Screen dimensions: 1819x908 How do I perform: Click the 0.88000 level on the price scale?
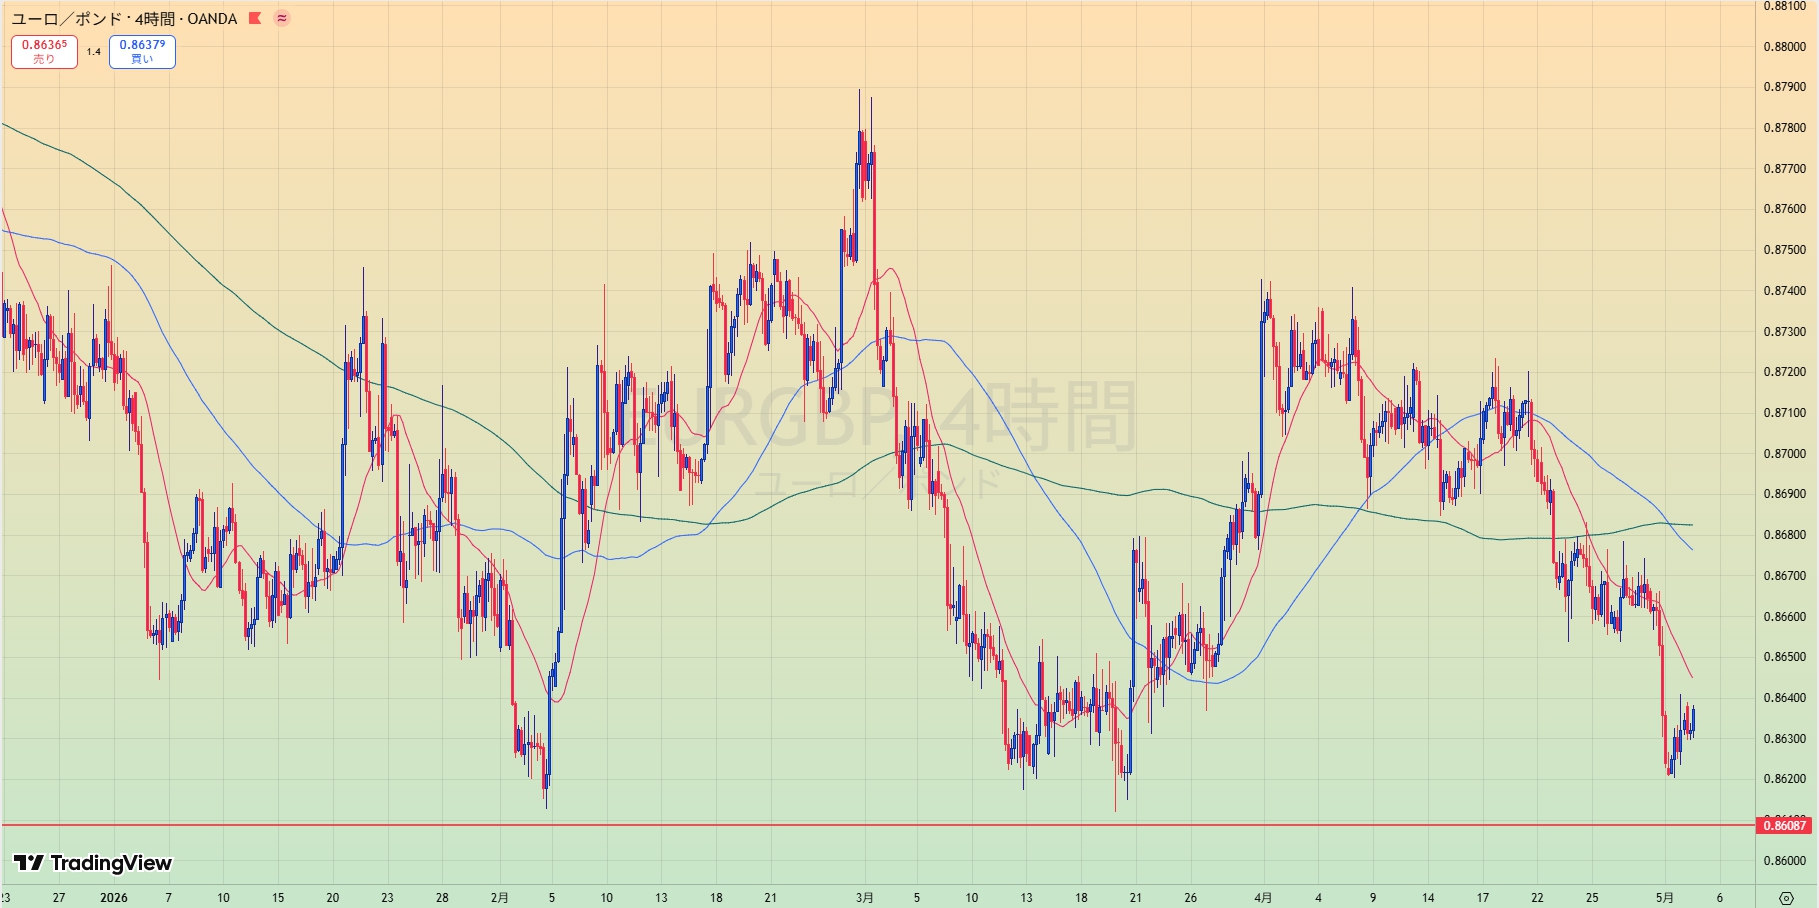(x=1784, y=47)
